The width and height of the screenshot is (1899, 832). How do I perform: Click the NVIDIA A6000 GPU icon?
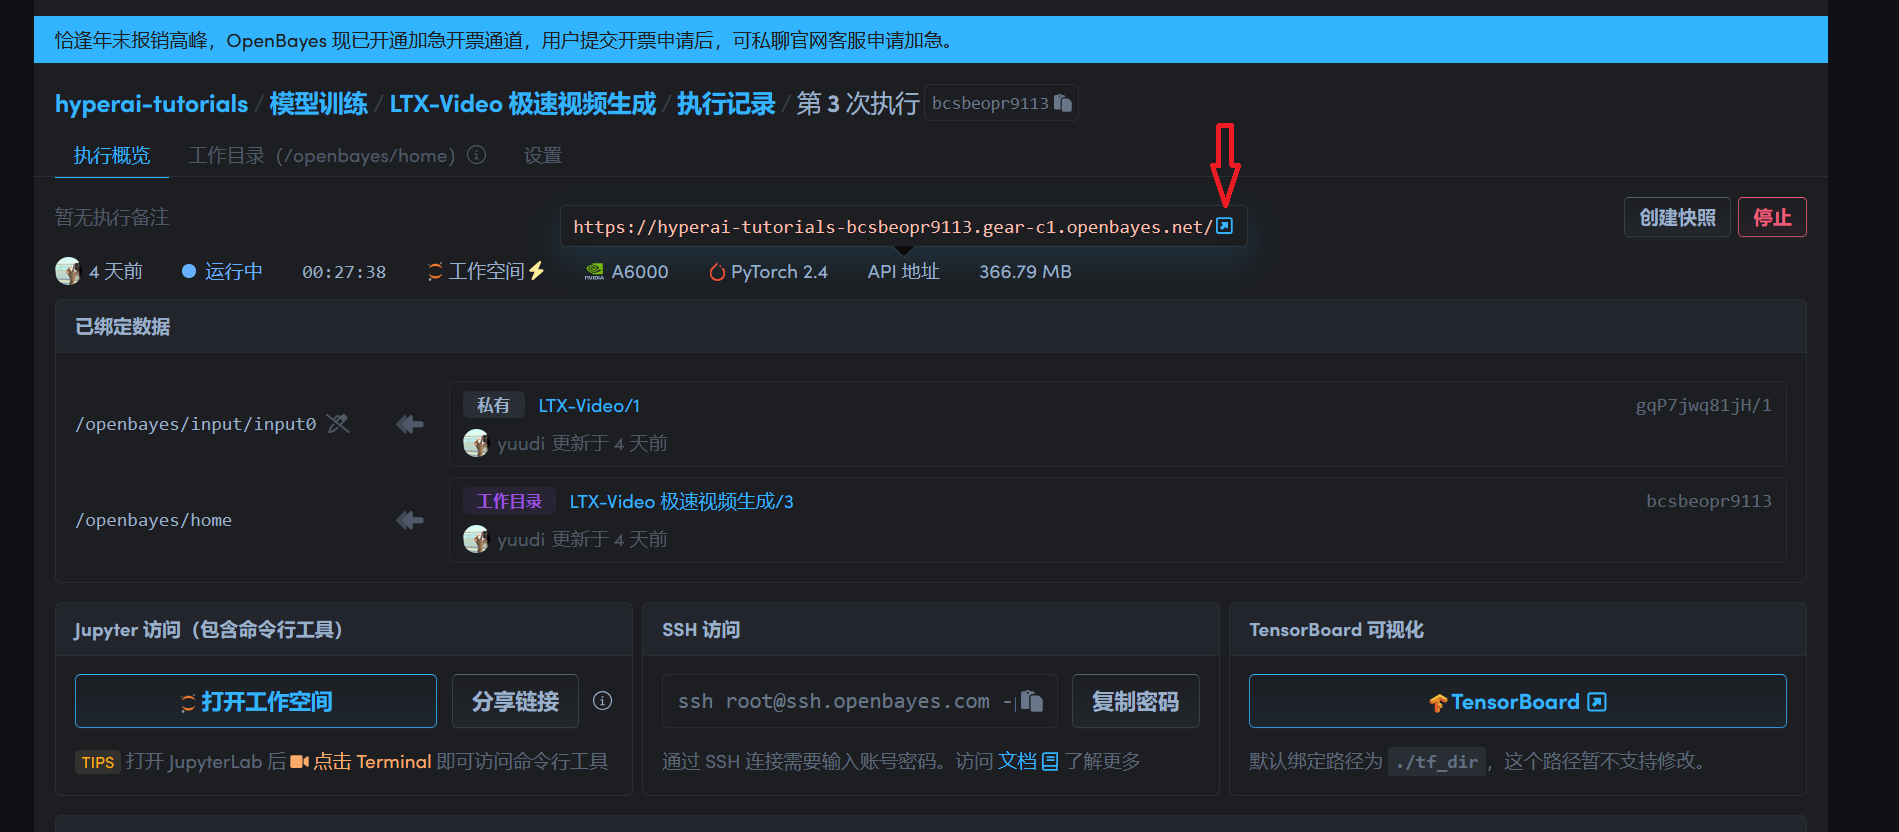tap(594, 272)
